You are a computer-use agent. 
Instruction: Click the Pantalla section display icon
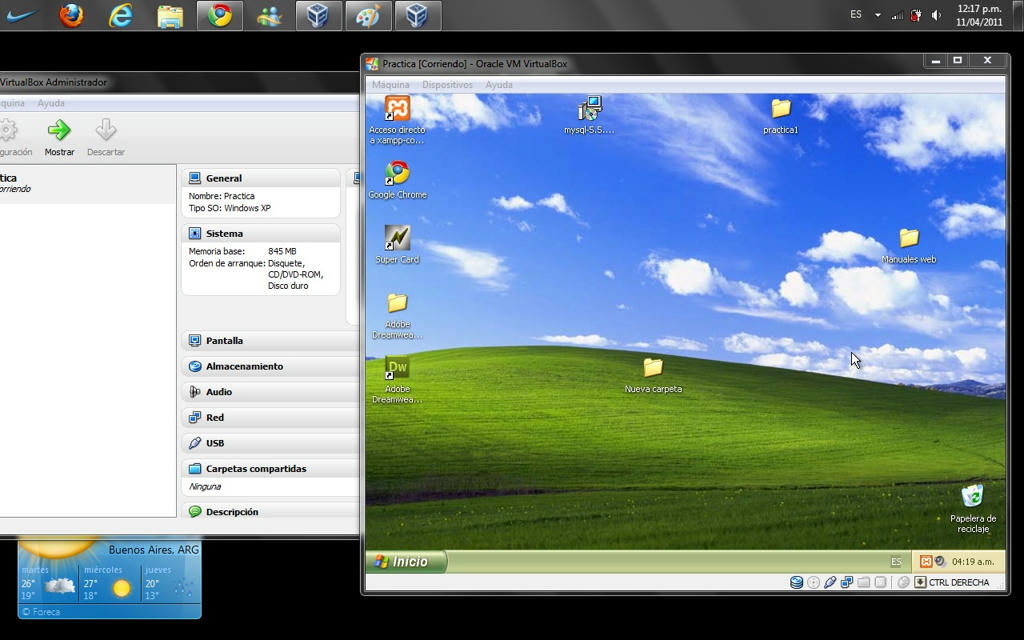click(195, 340)
